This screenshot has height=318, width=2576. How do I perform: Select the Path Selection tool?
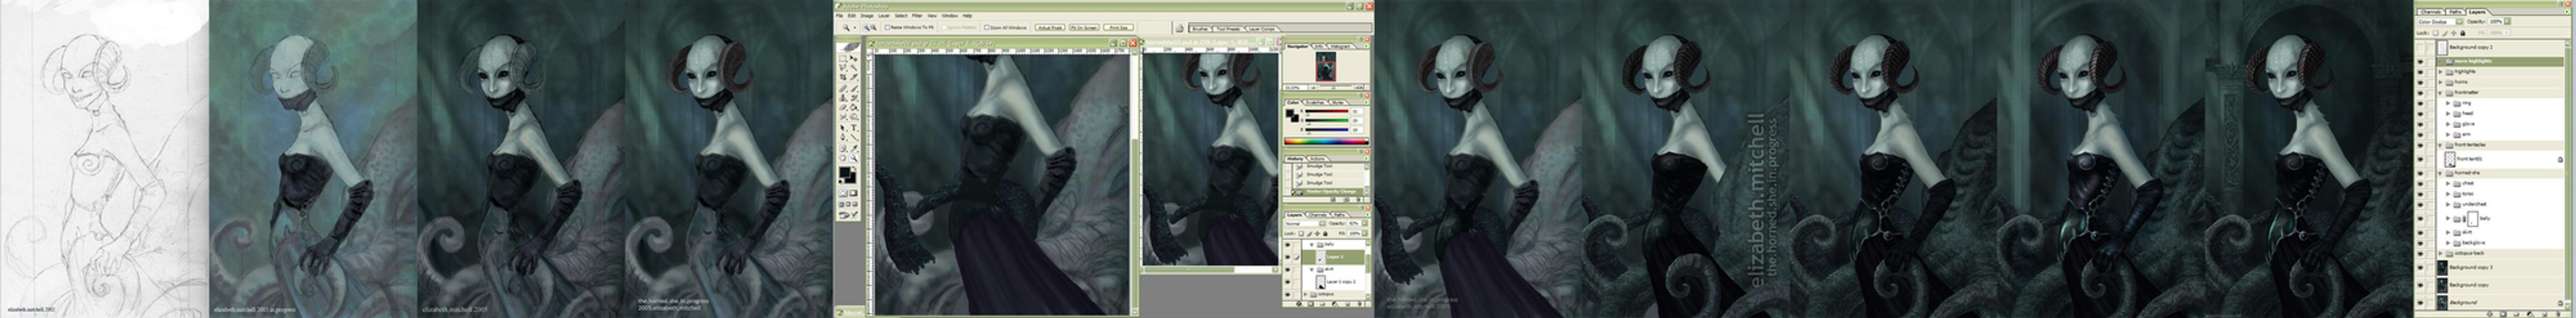pos(843,127)
